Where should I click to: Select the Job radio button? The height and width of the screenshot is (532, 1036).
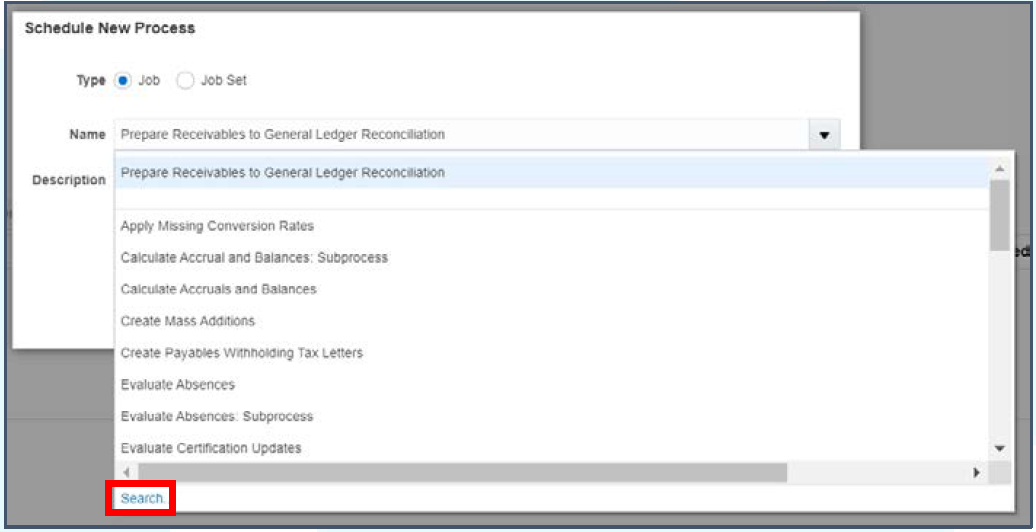(123, 81)
